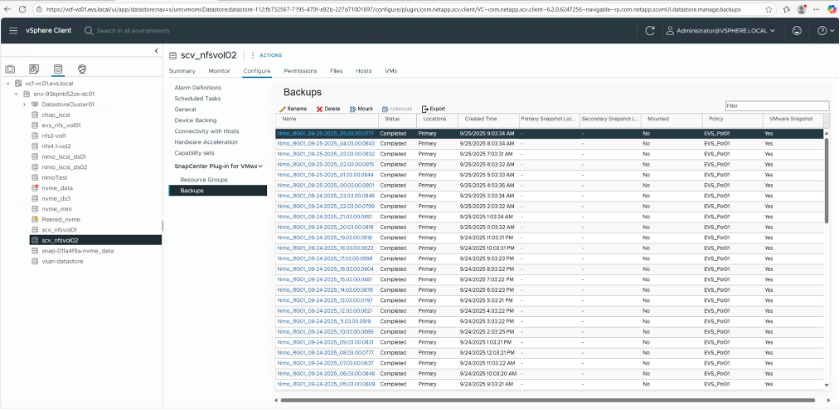Switch to the Networking inventory view icon
The height and width of the screenshot is (410, 840).
click(81, 69)
